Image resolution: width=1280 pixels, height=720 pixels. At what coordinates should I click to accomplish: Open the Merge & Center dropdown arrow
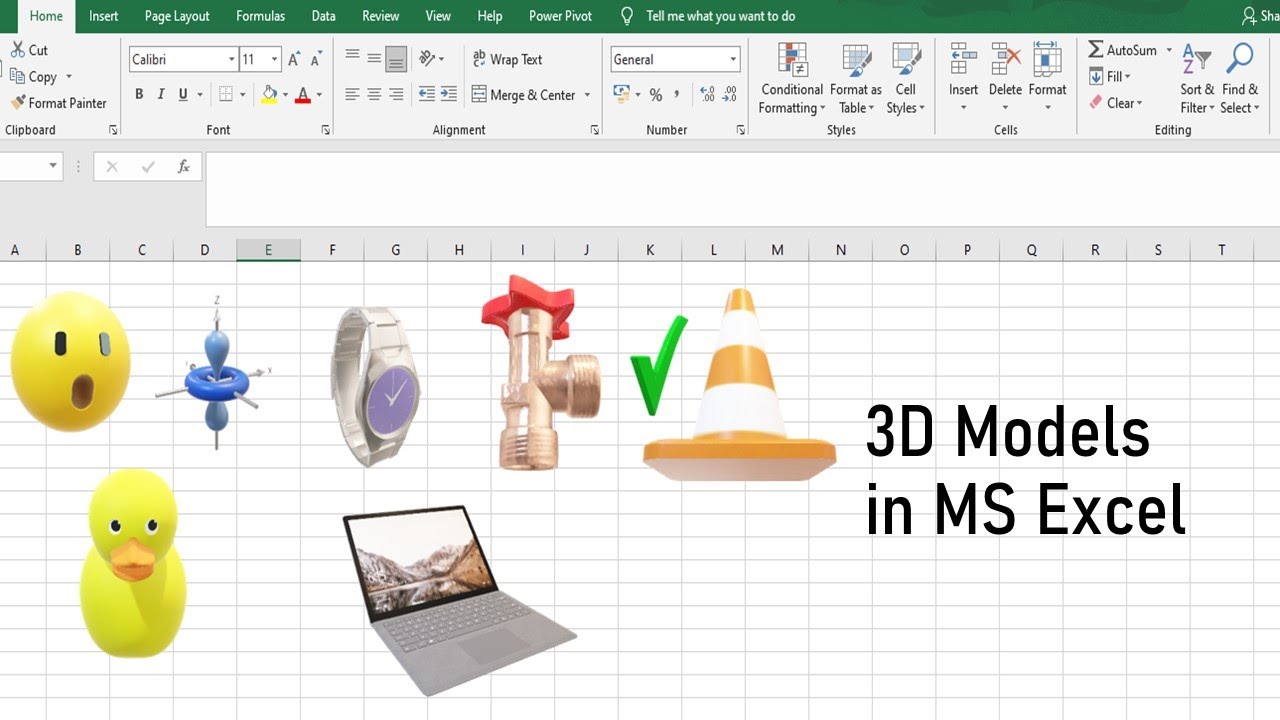(587, 95)
